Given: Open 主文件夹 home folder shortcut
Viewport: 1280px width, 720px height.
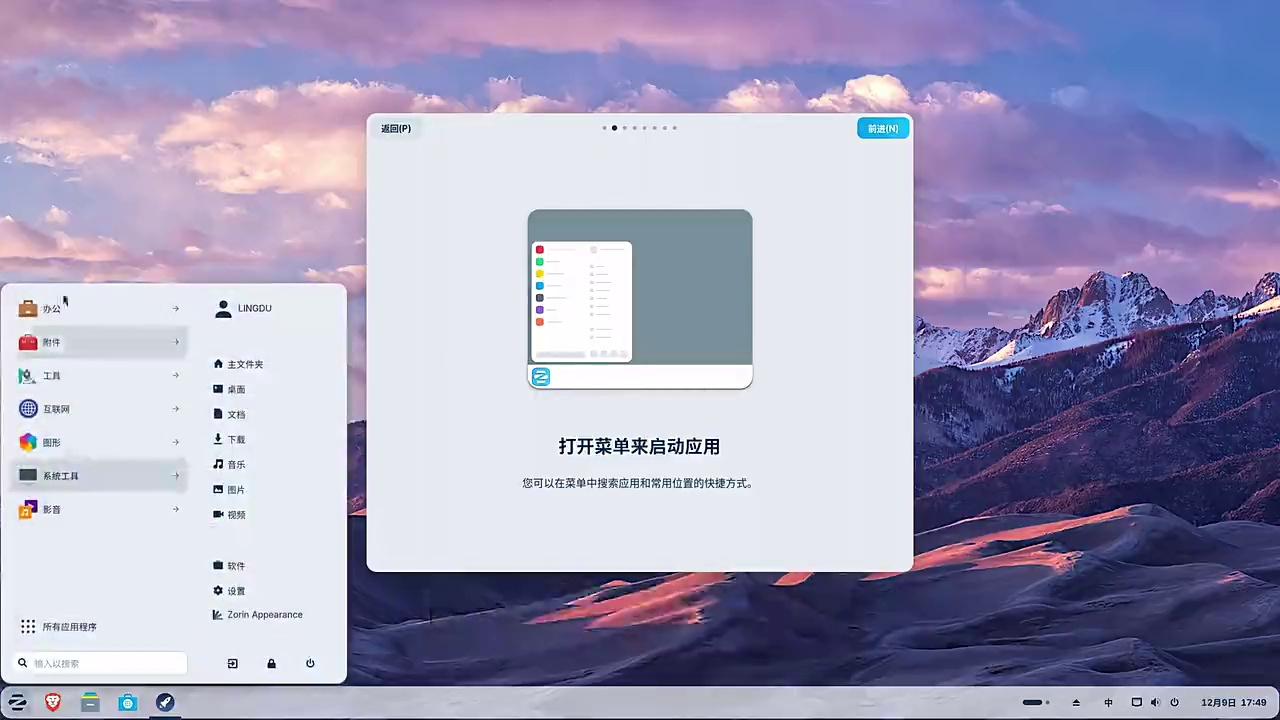Looking at the screenshot, I should pos(239,364).
